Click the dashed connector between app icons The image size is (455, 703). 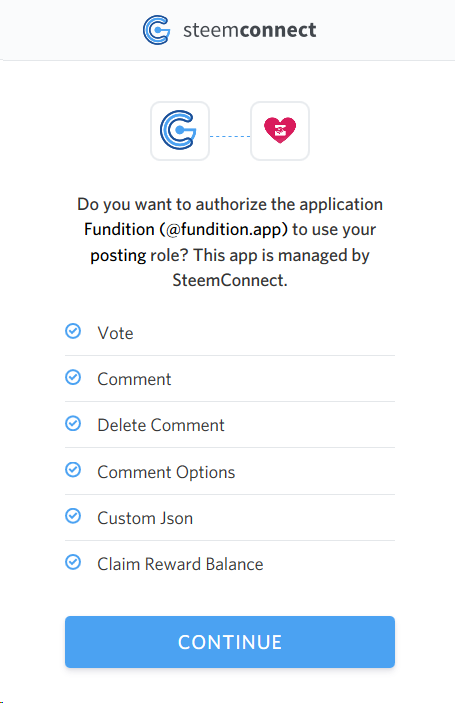[230, 136]
